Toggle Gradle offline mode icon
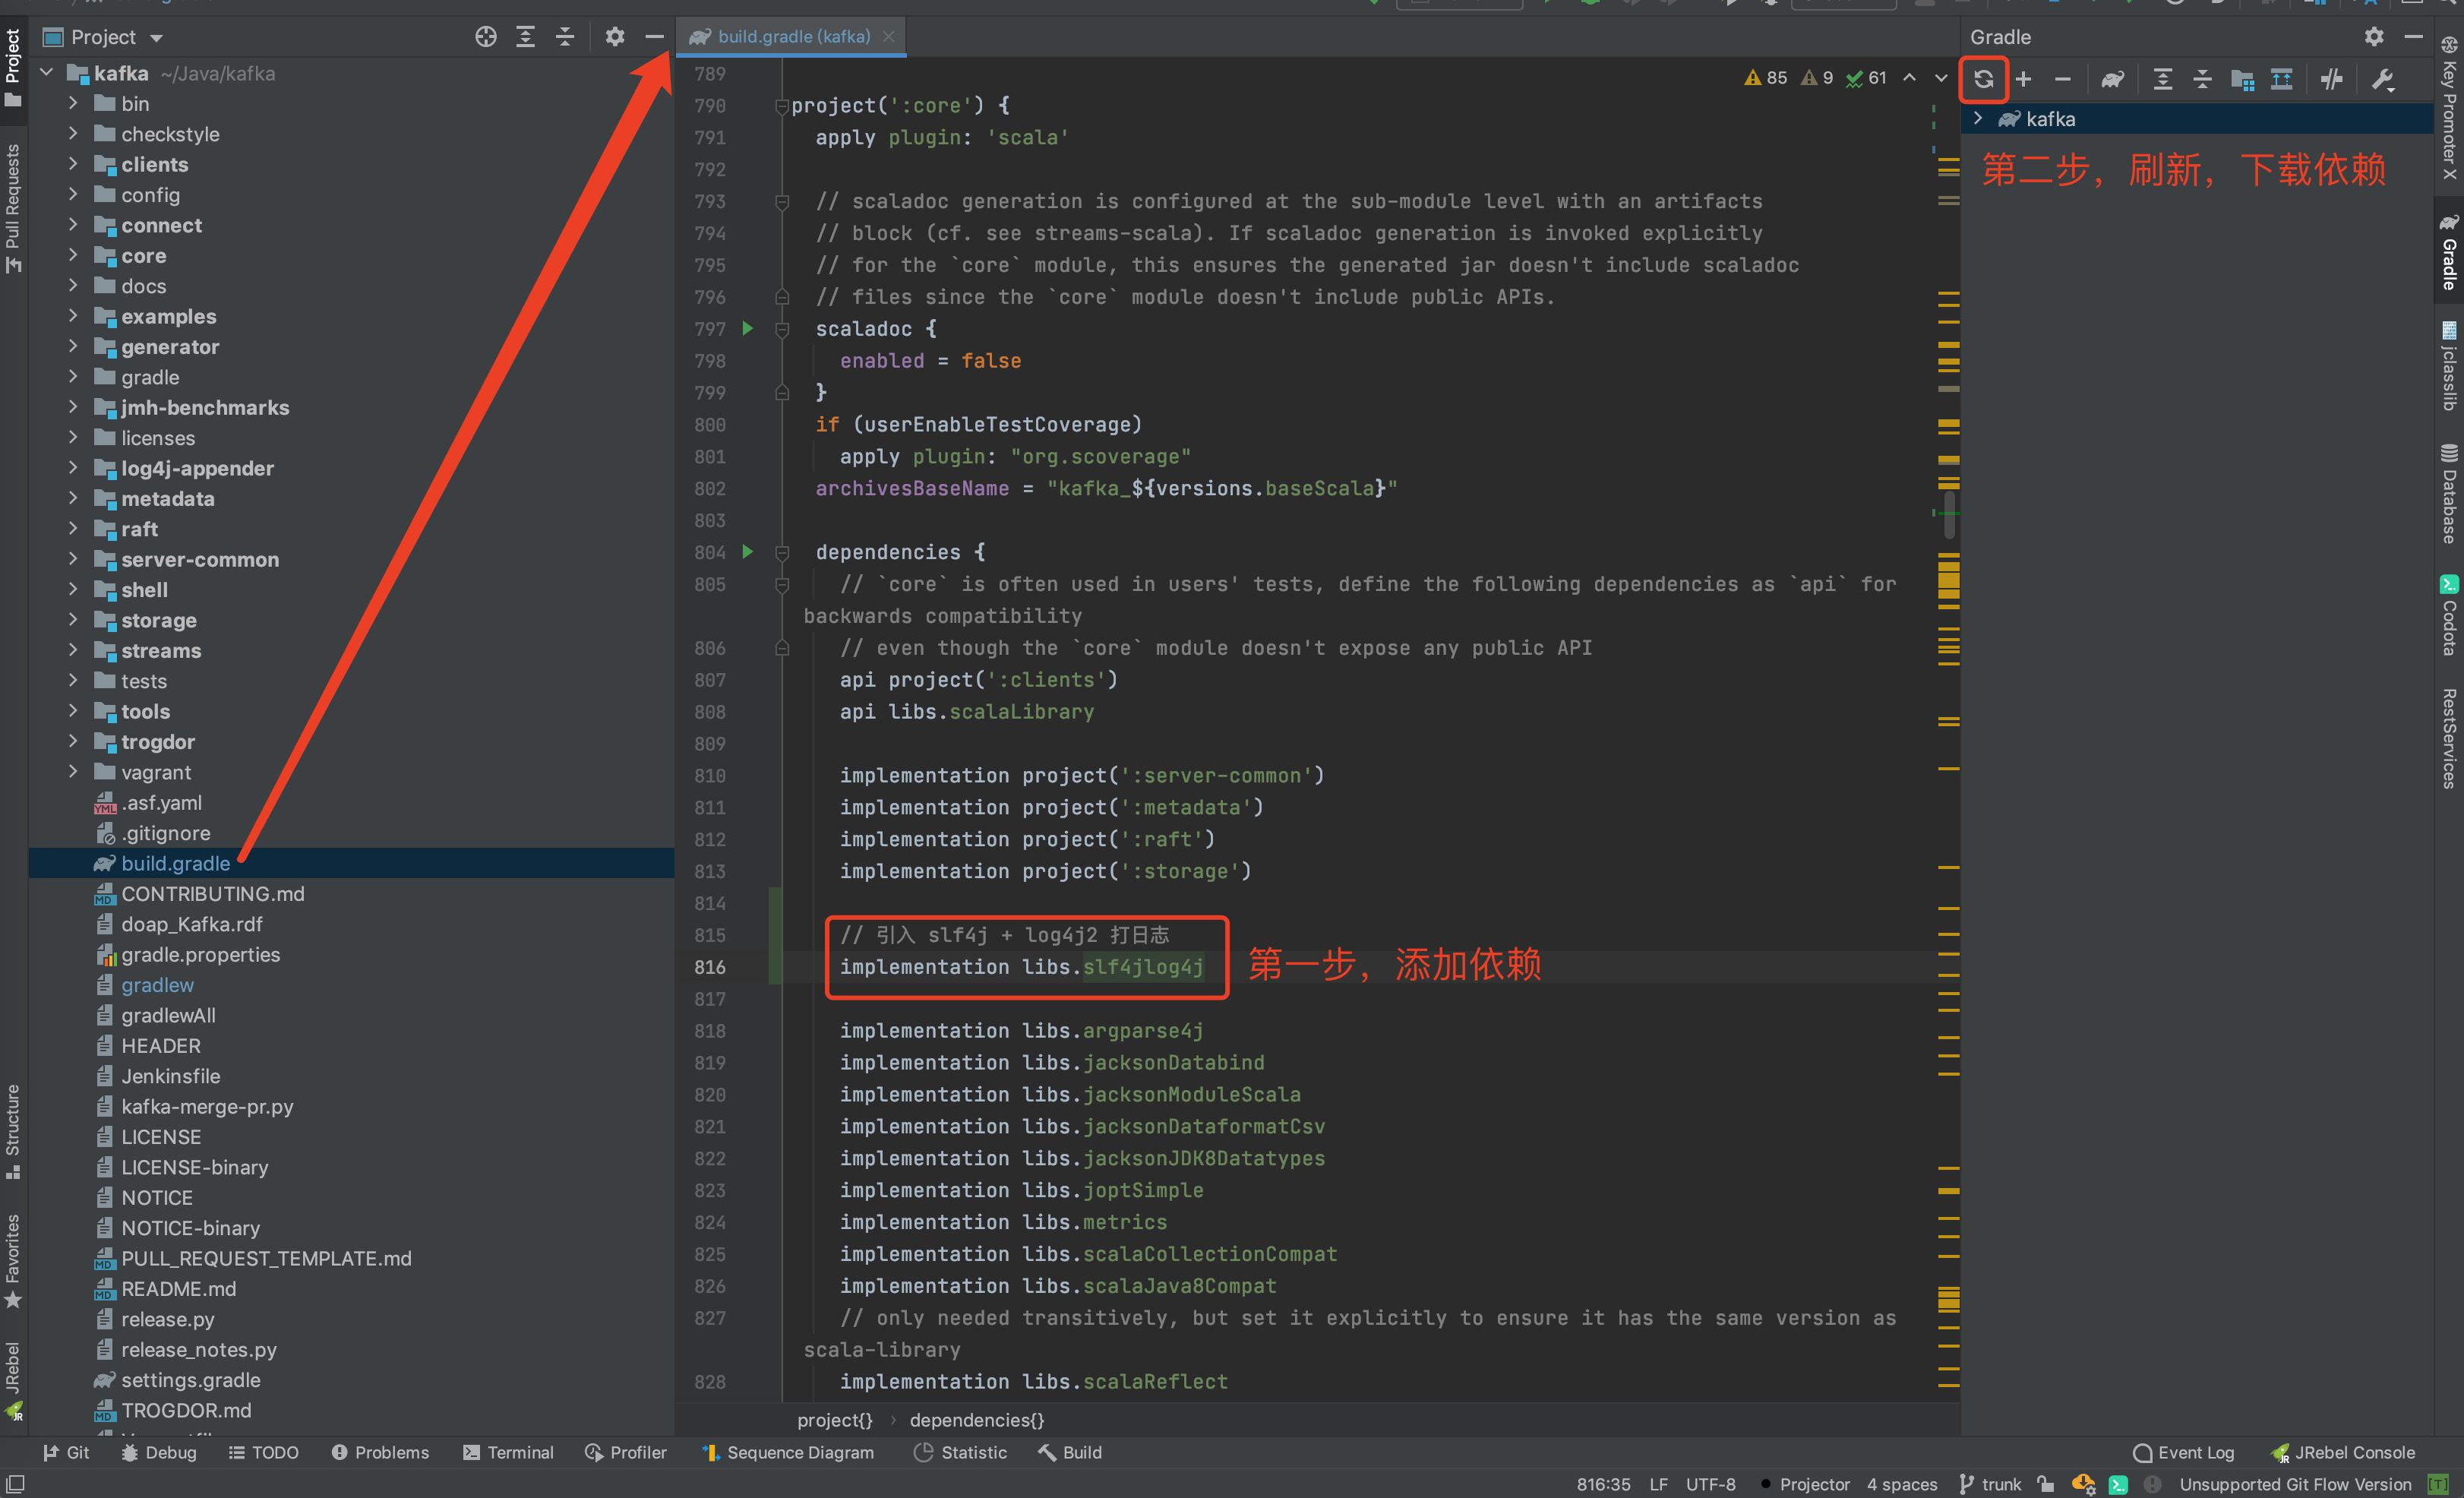The width and height of the screenshot is (2464, 1498). (2331, 79)
